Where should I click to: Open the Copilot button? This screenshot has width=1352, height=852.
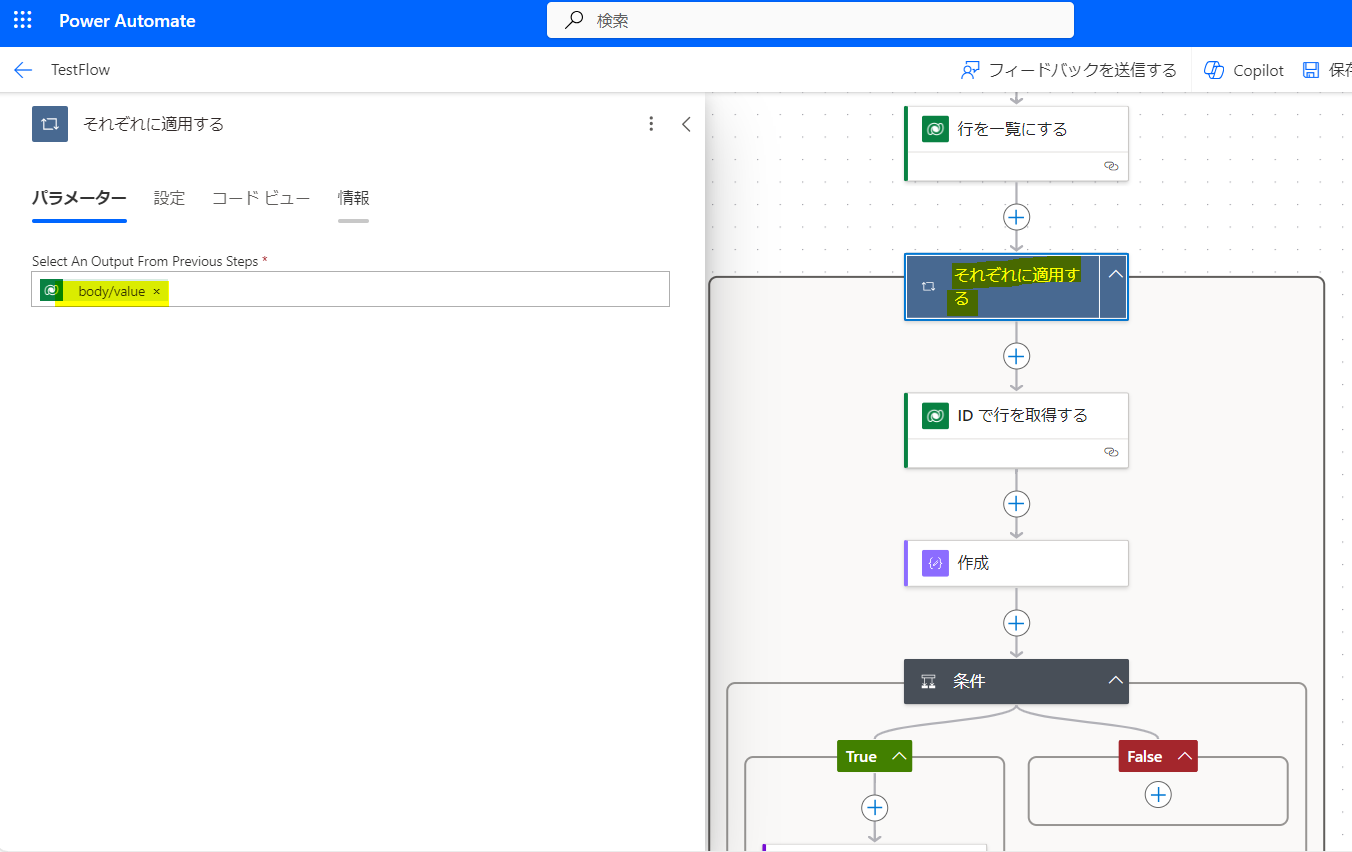coord(1243,70)
